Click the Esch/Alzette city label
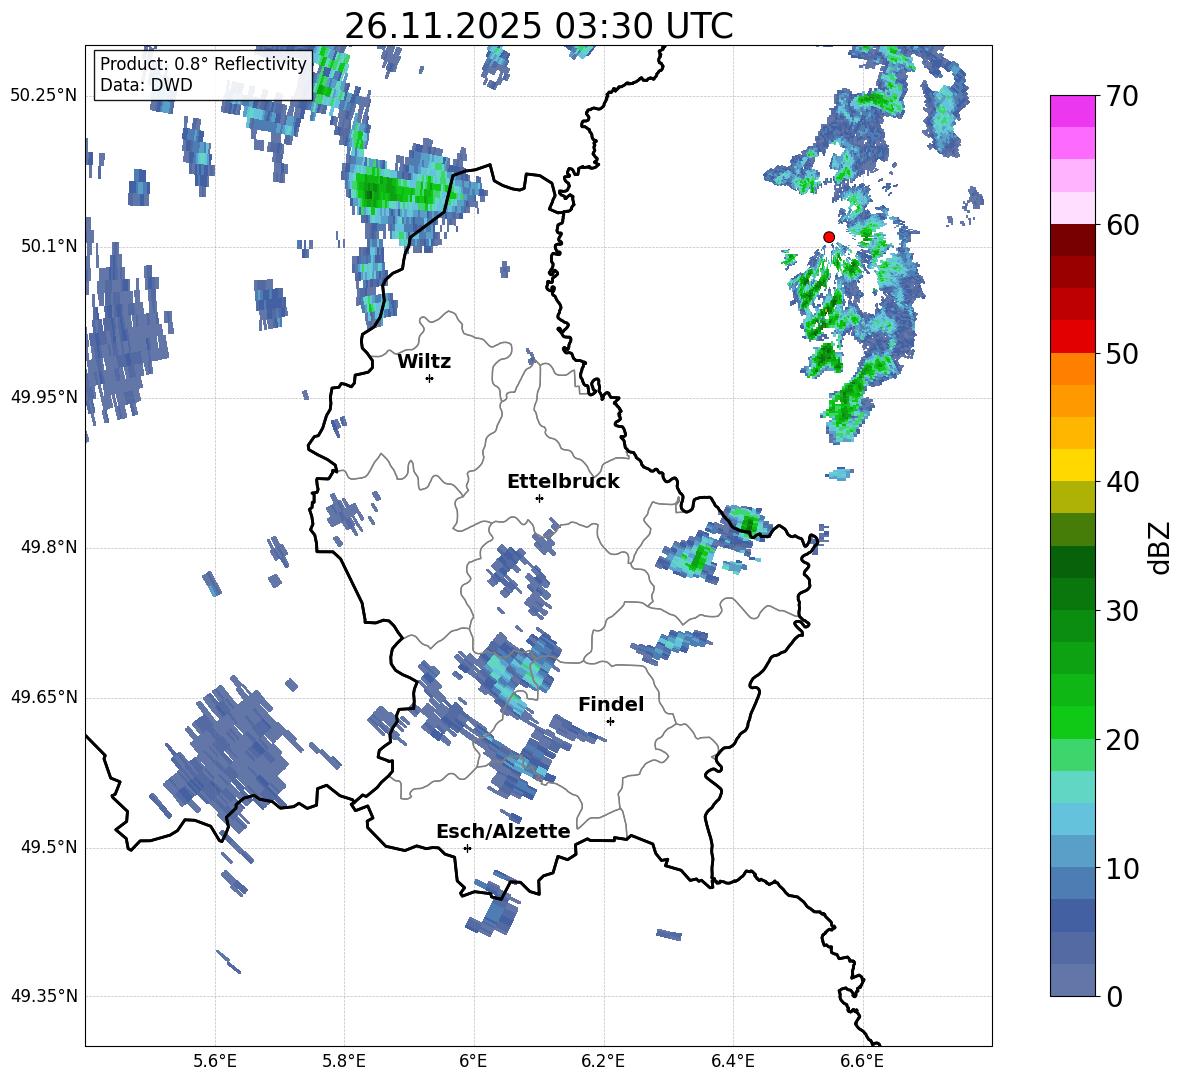The image size is (1184, 1081). click(x=503, y=831)
